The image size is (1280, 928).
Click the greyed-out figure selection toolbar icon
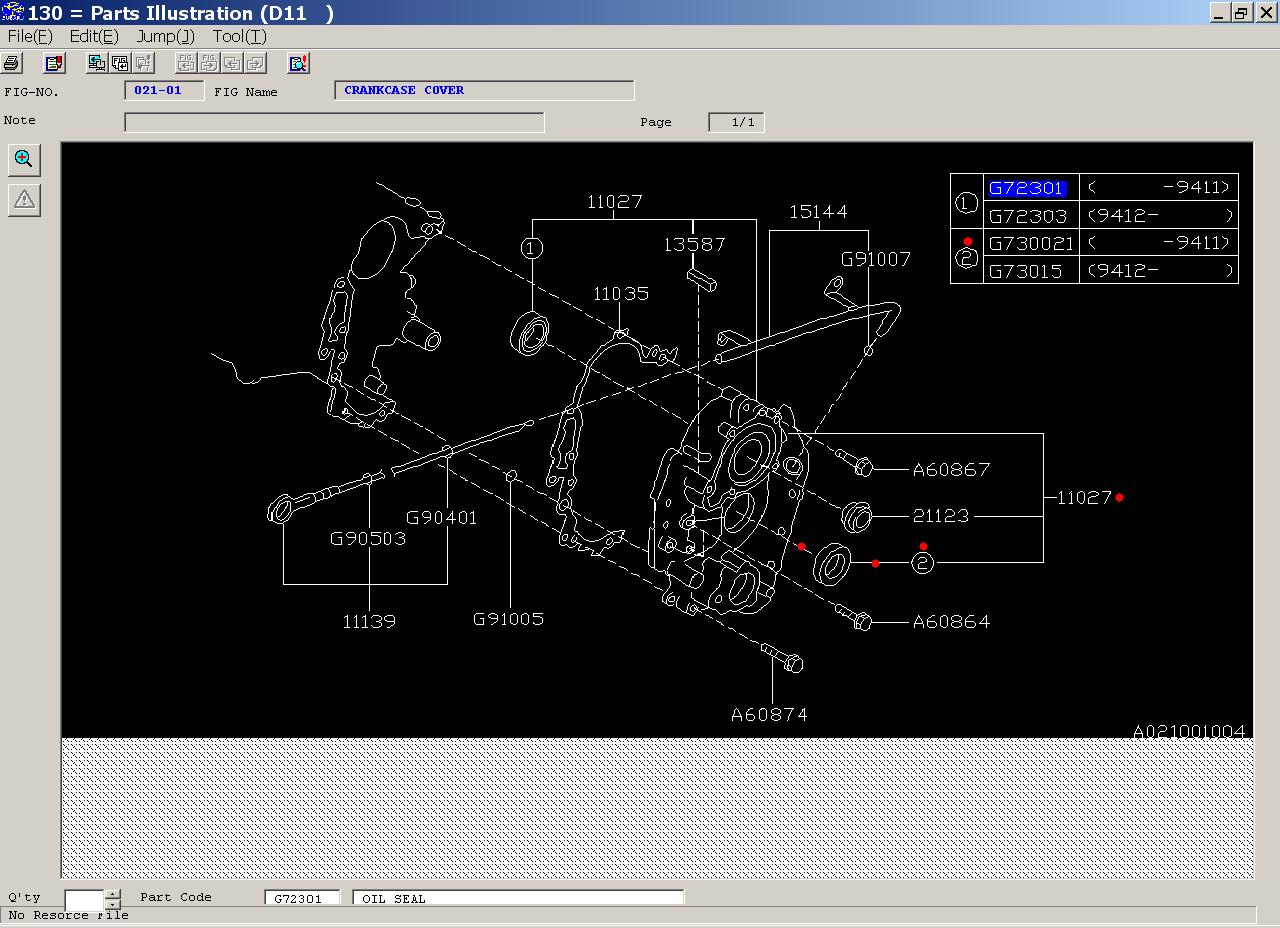[143, 63]
